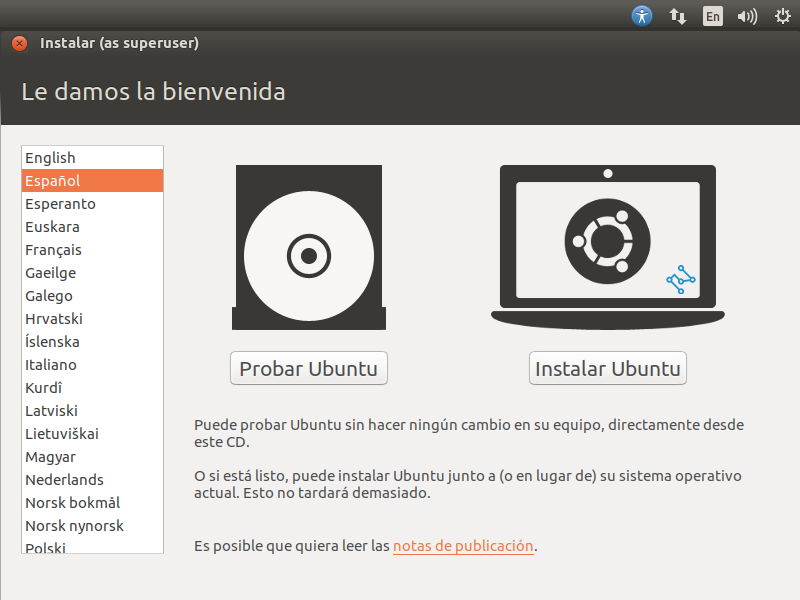Open the notas de publicación link
Screen dimensions: 800x600
(x=463, y=546)
